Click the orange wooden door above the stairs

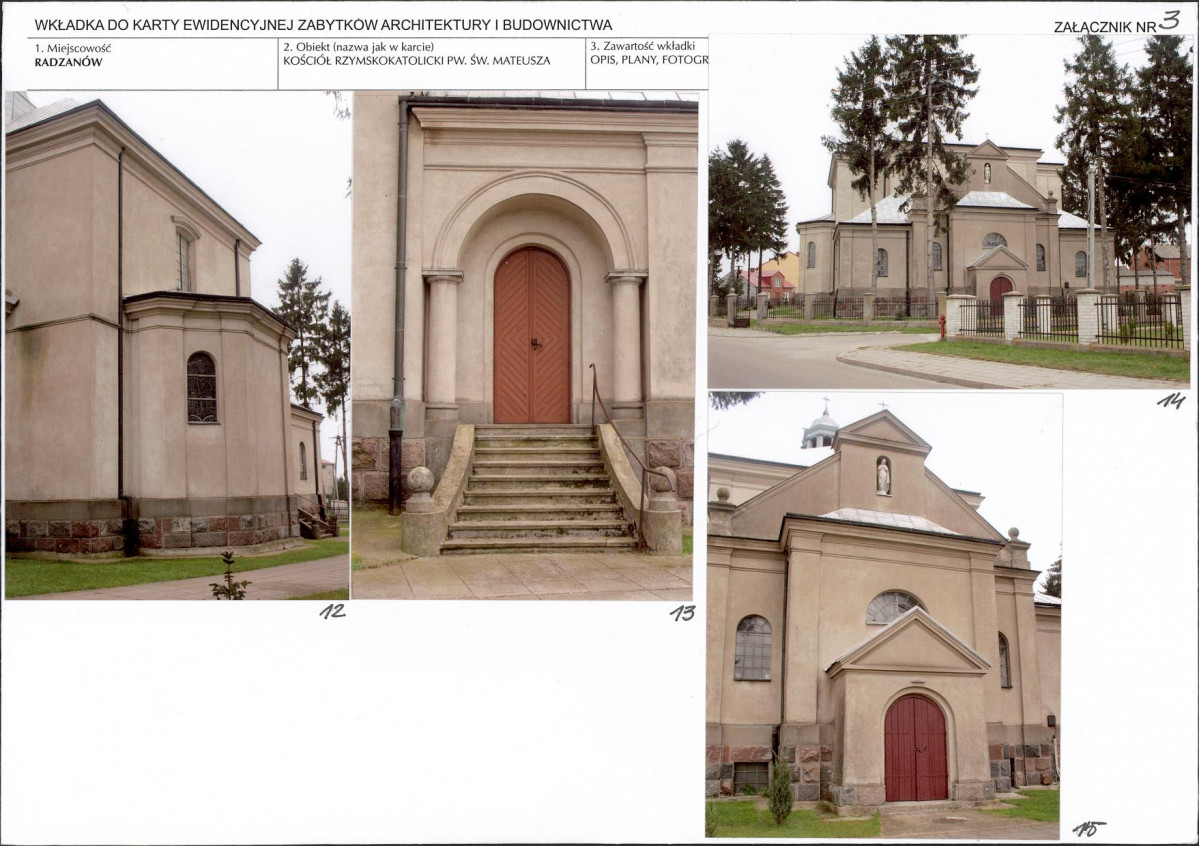(532, 336)
